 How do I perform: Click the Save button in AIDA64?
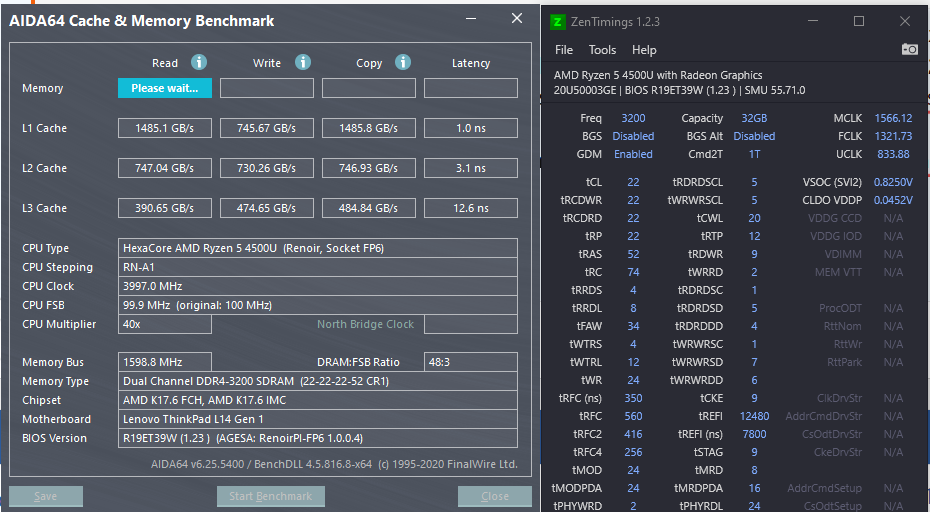tap(46, 496)
